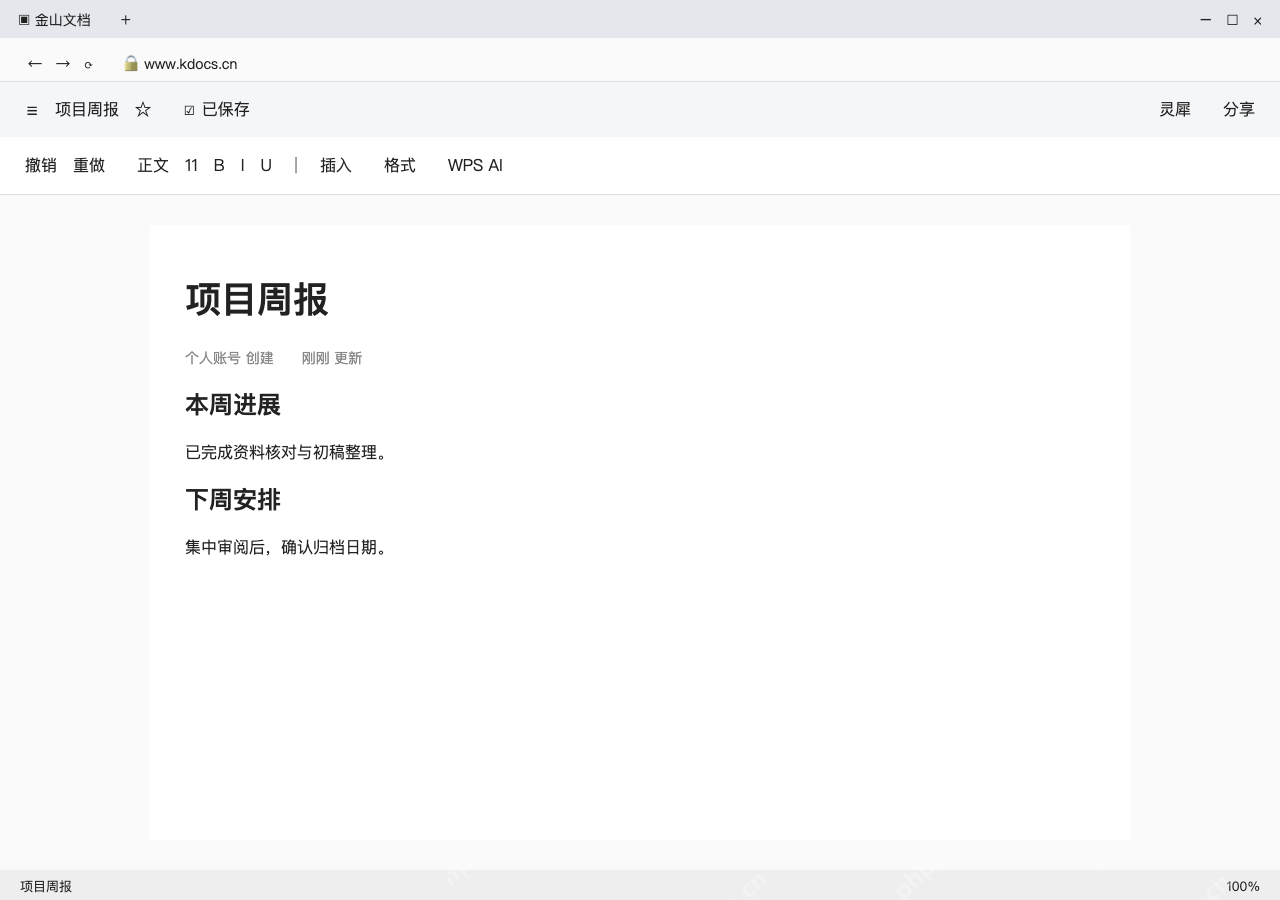Apply bold with the B button
This screenshot has width=1280, height=900.
[x=219, y=165]
